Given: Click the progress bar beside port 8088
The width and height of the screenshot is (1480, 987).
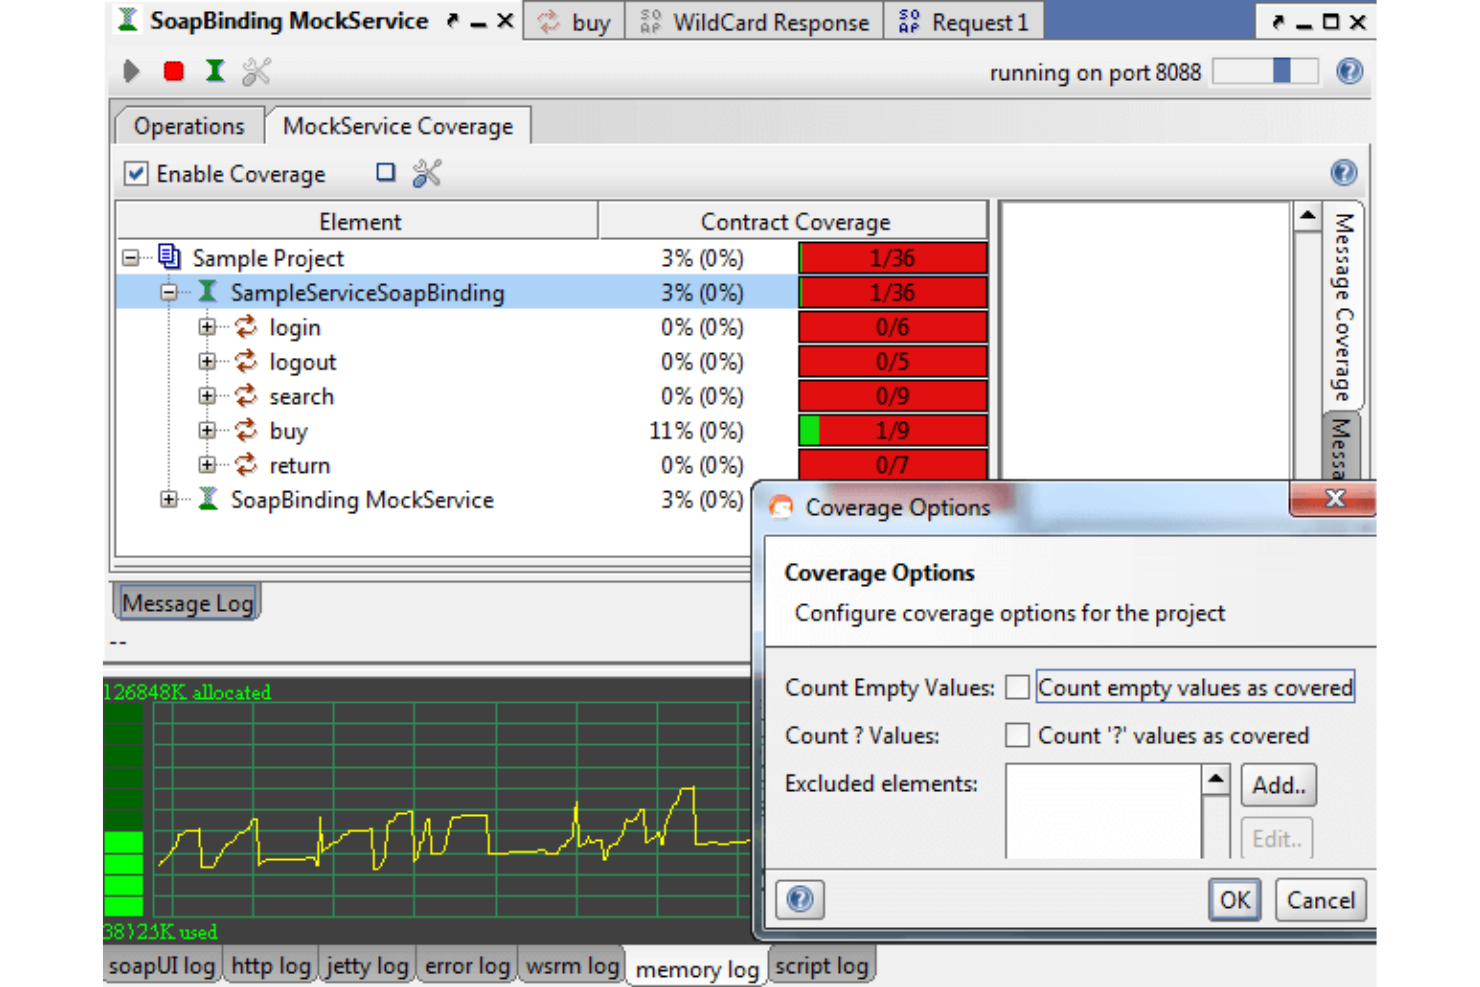Looking at the screenshot, I should point(1265,71).
